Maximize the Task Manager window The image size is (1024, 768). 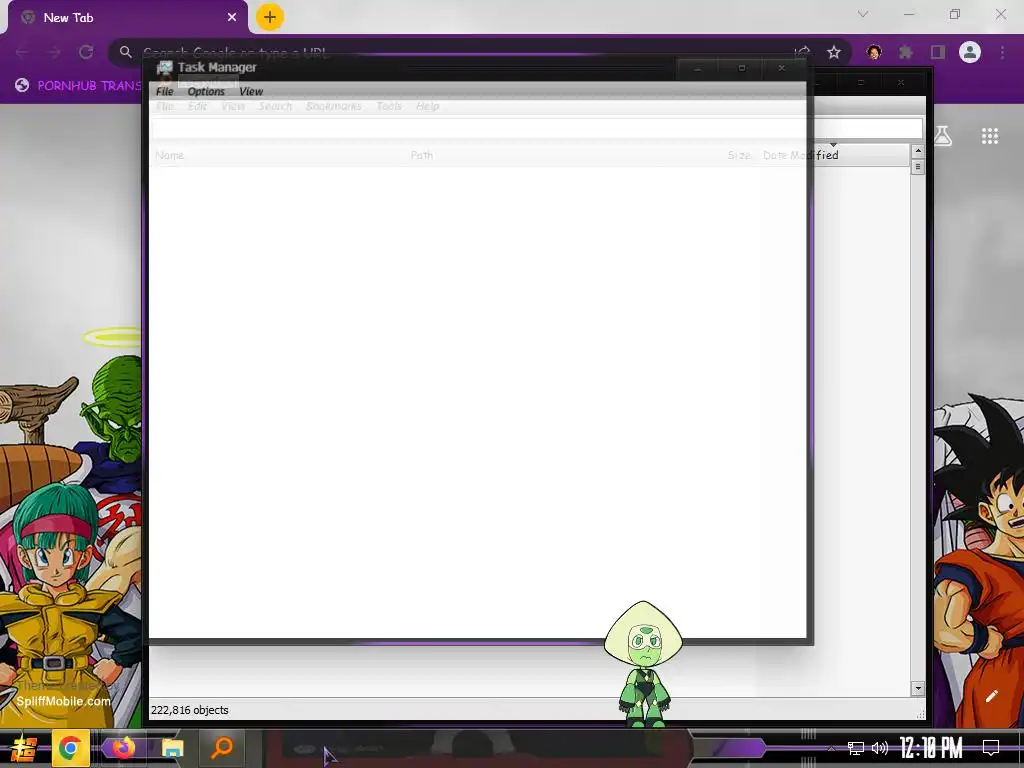tap(741, 68)
